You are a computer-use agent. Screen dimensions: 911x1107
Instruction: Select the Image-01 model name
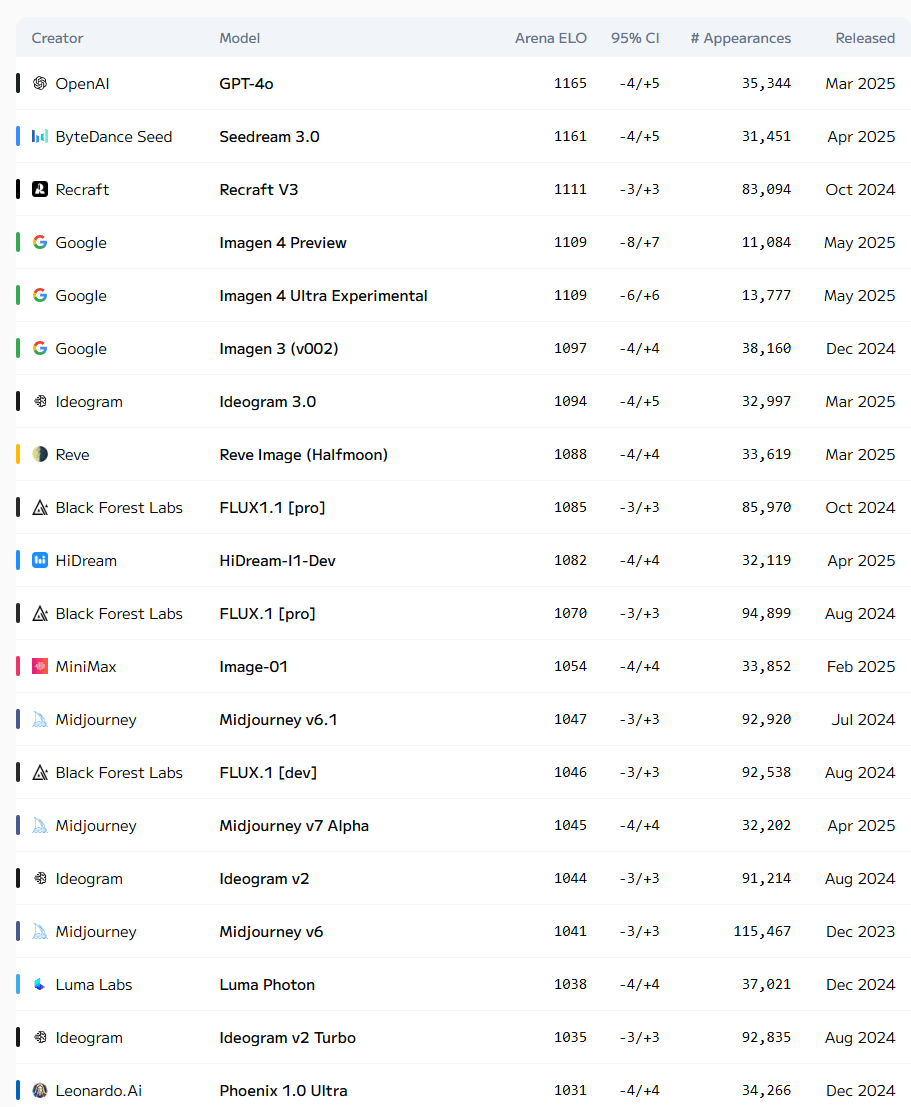[254, 666]
